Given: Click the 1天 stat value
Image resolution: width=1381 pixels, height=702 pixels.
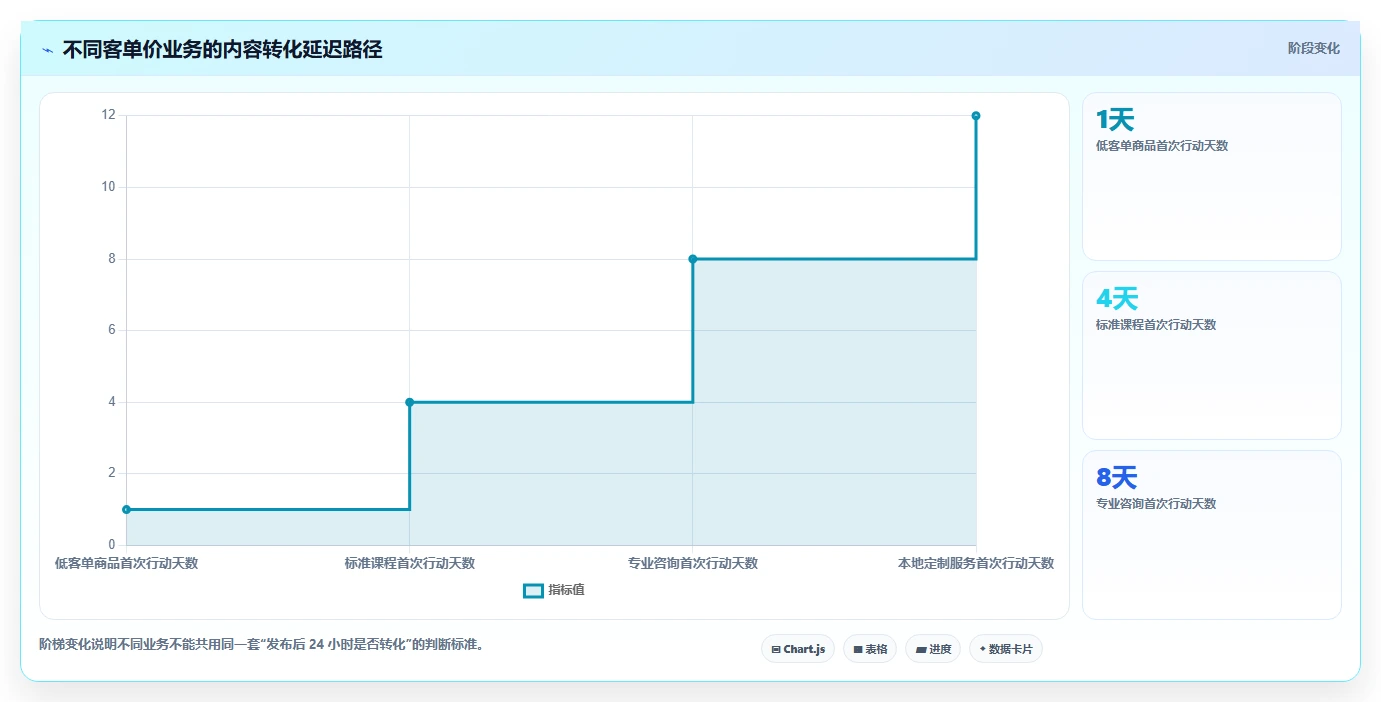Looking at the screenshot, I should click(1115, 120).
